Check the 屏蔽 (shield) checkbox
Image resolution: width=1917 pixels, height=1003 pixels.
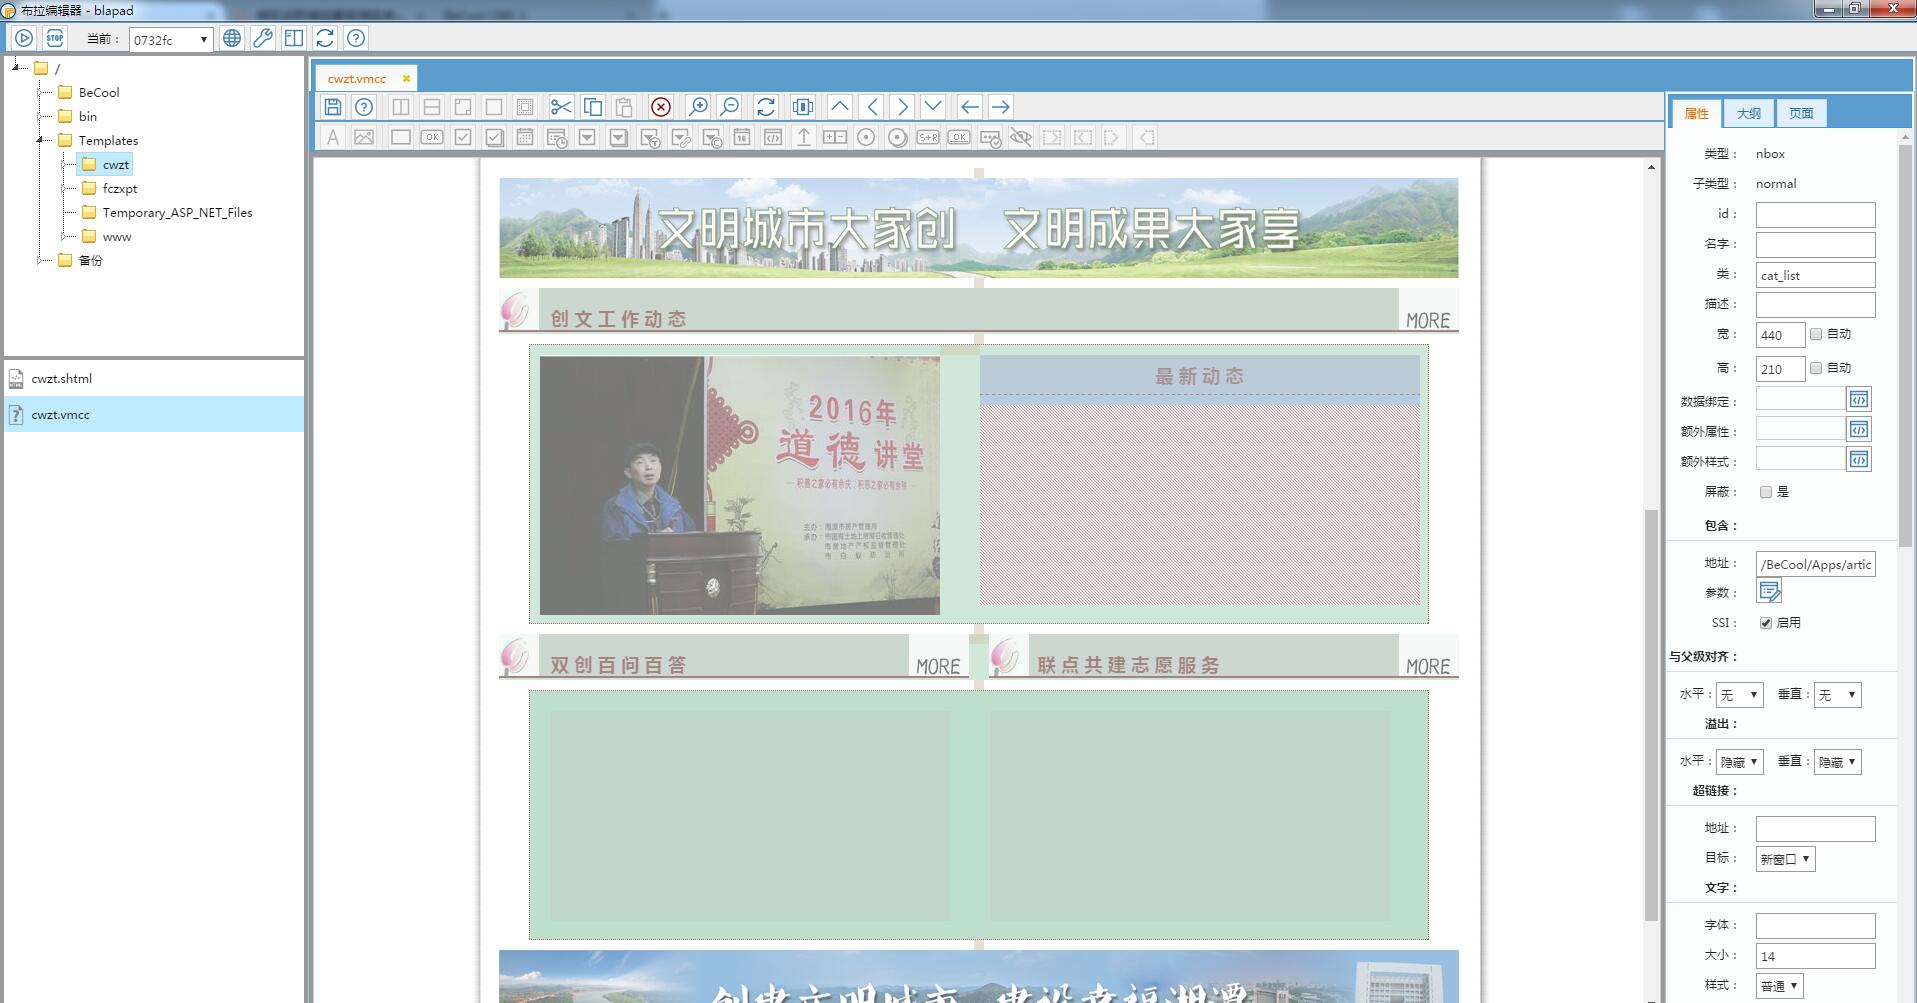[x=1766, y=492]
